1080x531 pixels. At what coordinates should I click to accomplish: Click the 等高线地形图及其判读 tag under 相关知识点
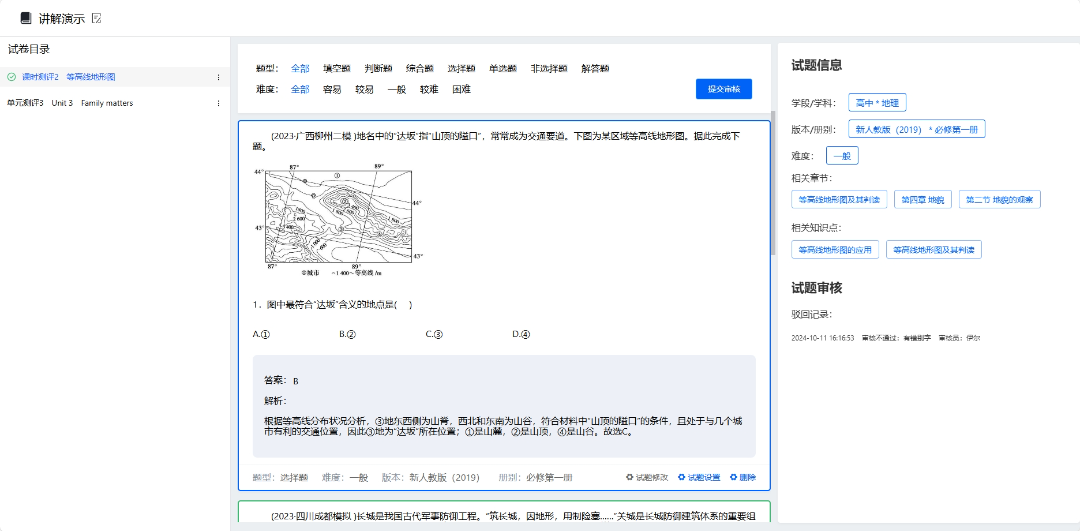click(933, 249)
